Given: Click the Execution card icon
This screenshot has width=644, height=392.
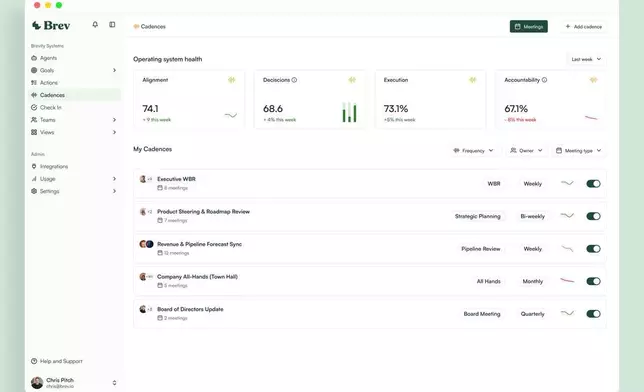Looking at the screenshot, I should pos(473,80).
